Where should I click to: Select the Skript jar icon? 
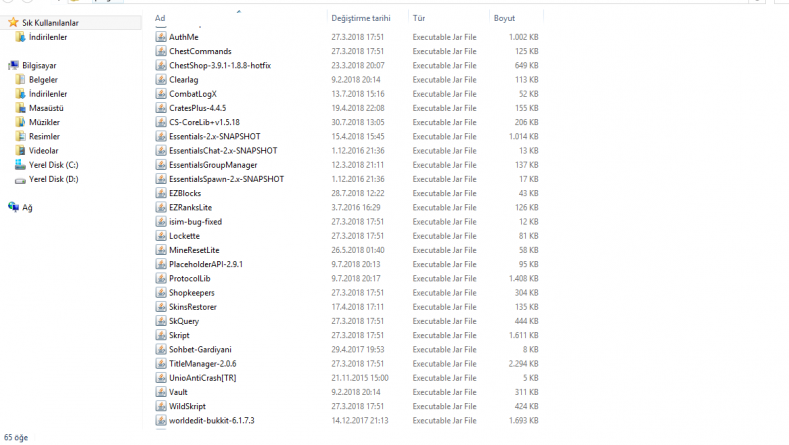point(161,335)
